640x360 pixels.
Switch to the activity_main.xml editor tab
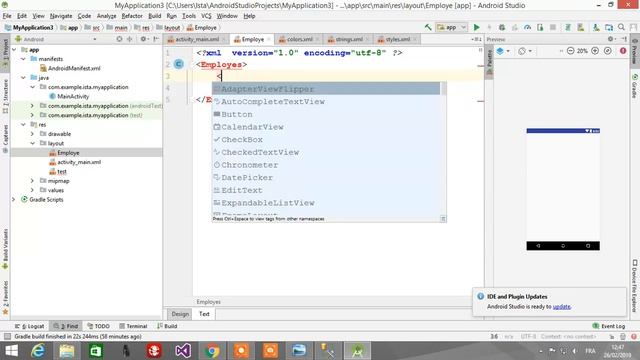[196, 39]
